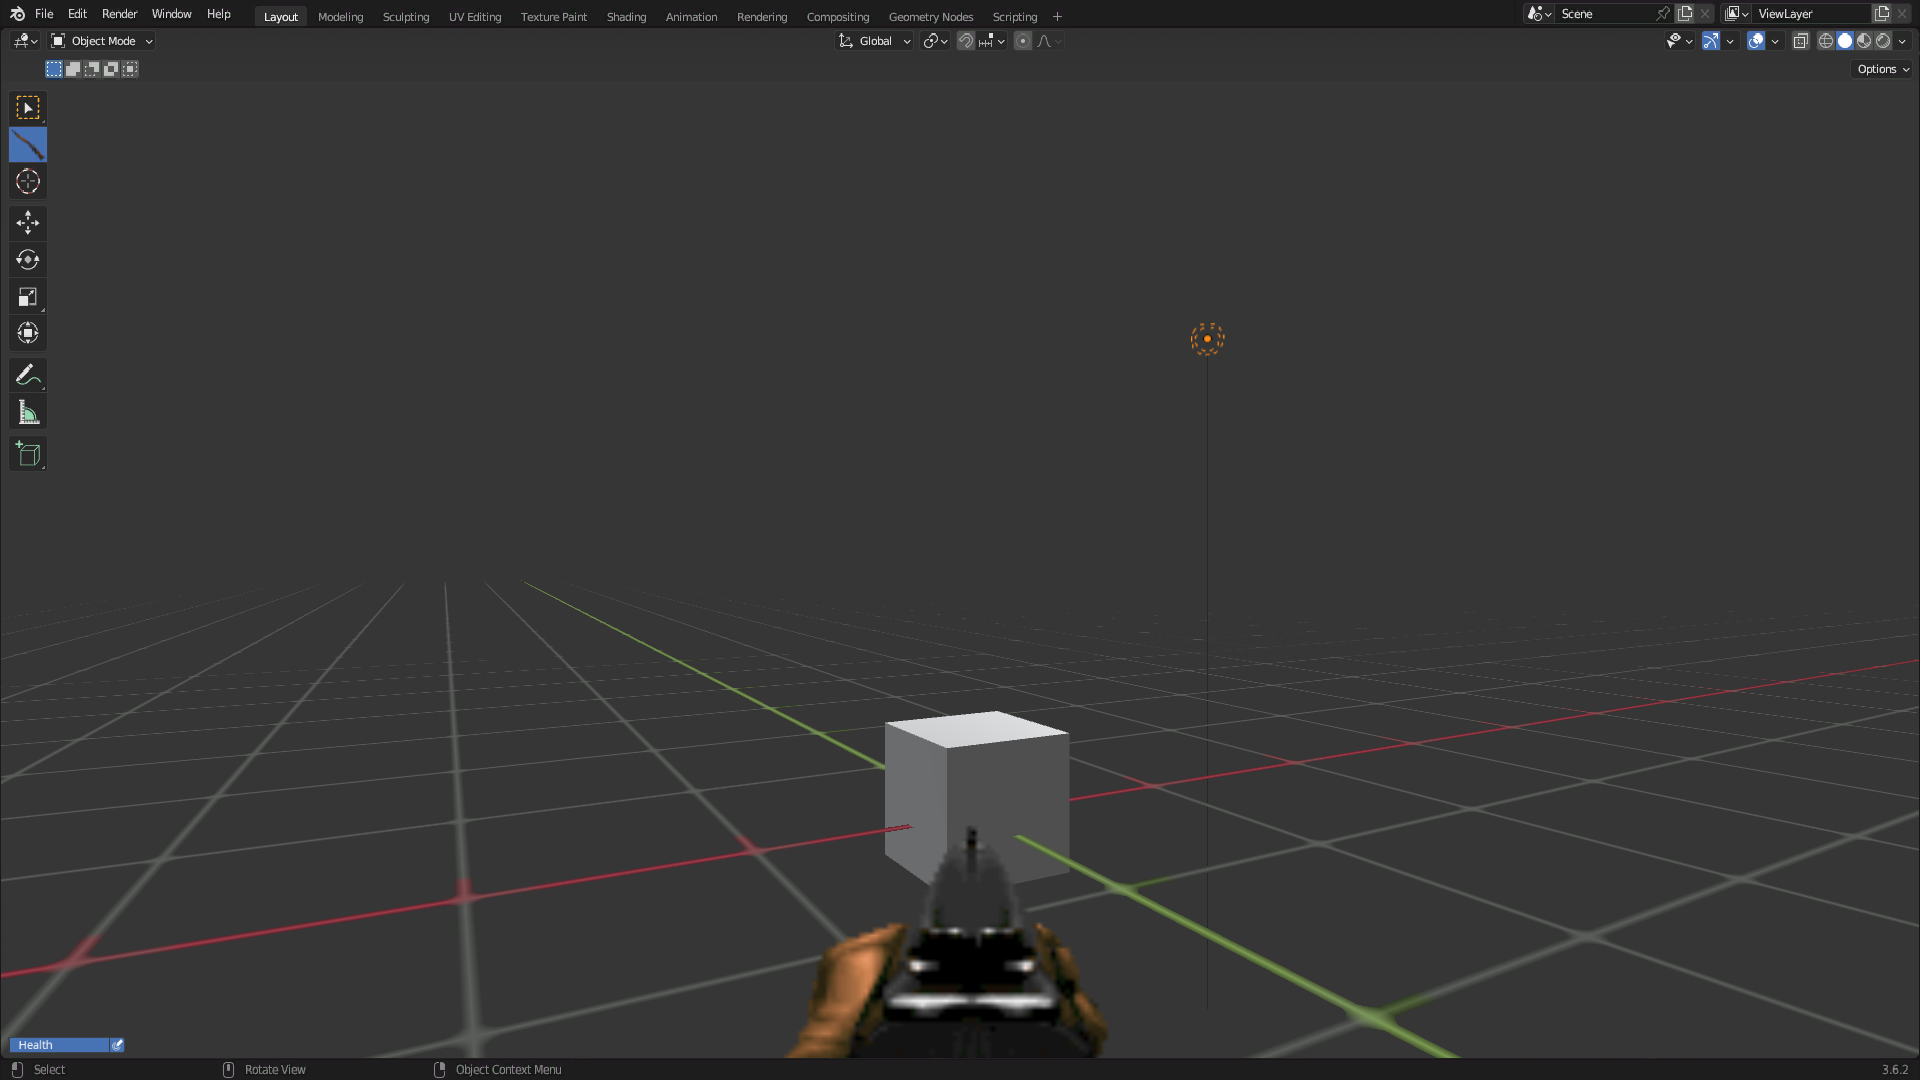Select the Cursor tool in the toolbar
This screenshot has height=1080, width=1920.
pyautogui.click(x=27, y=182)
